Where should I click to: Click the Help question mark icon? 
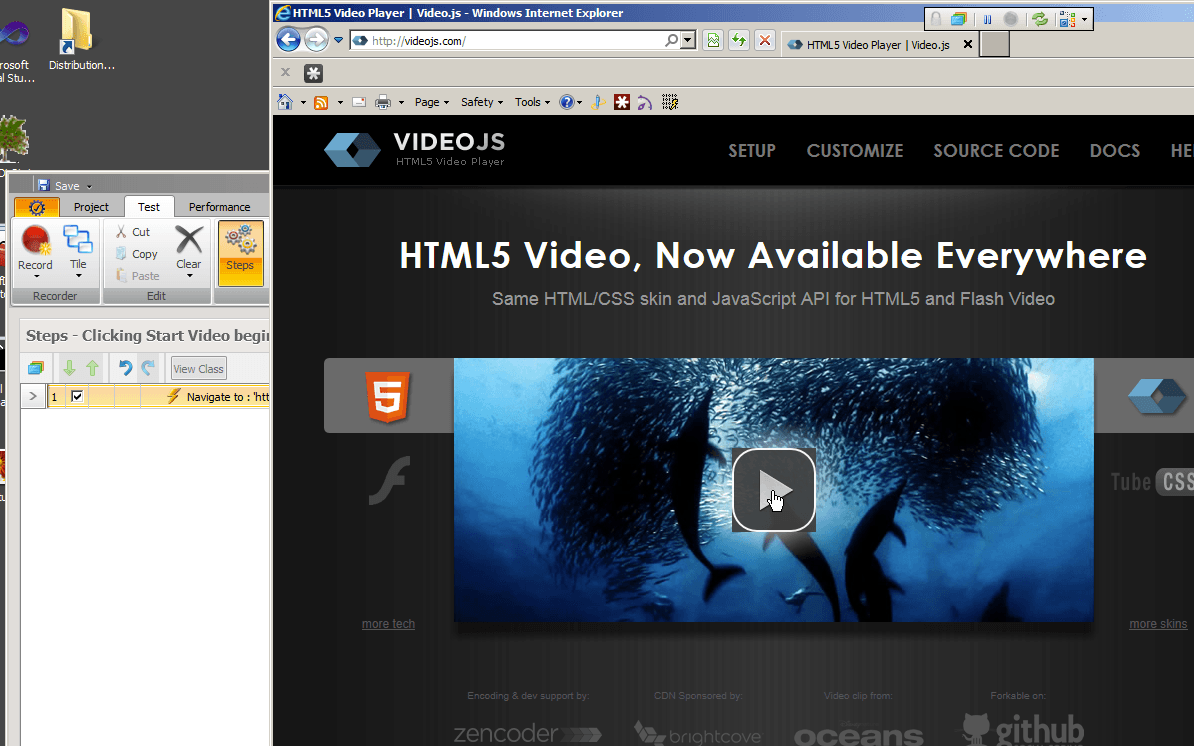(567, 102)
